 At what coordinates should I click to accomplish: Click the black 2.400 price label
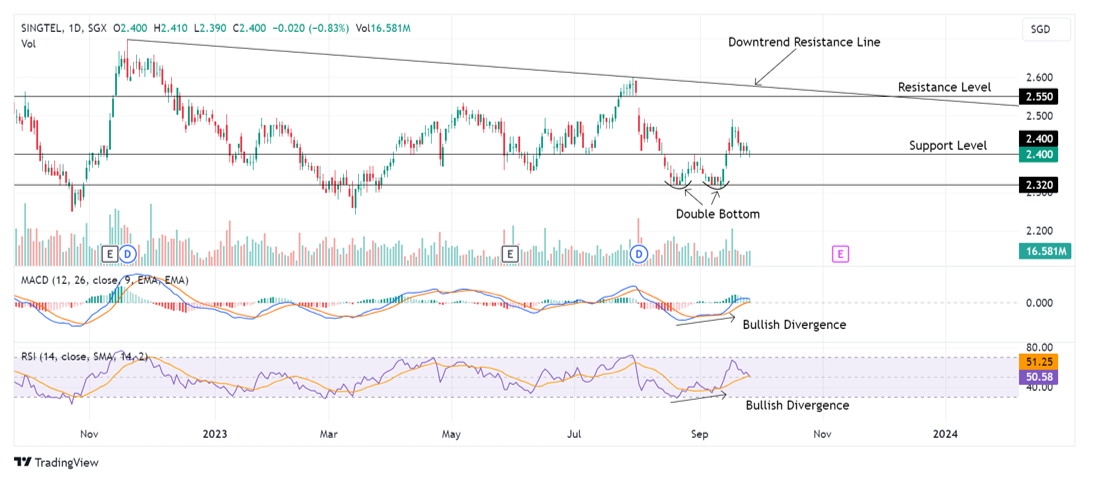point(1038,139)
